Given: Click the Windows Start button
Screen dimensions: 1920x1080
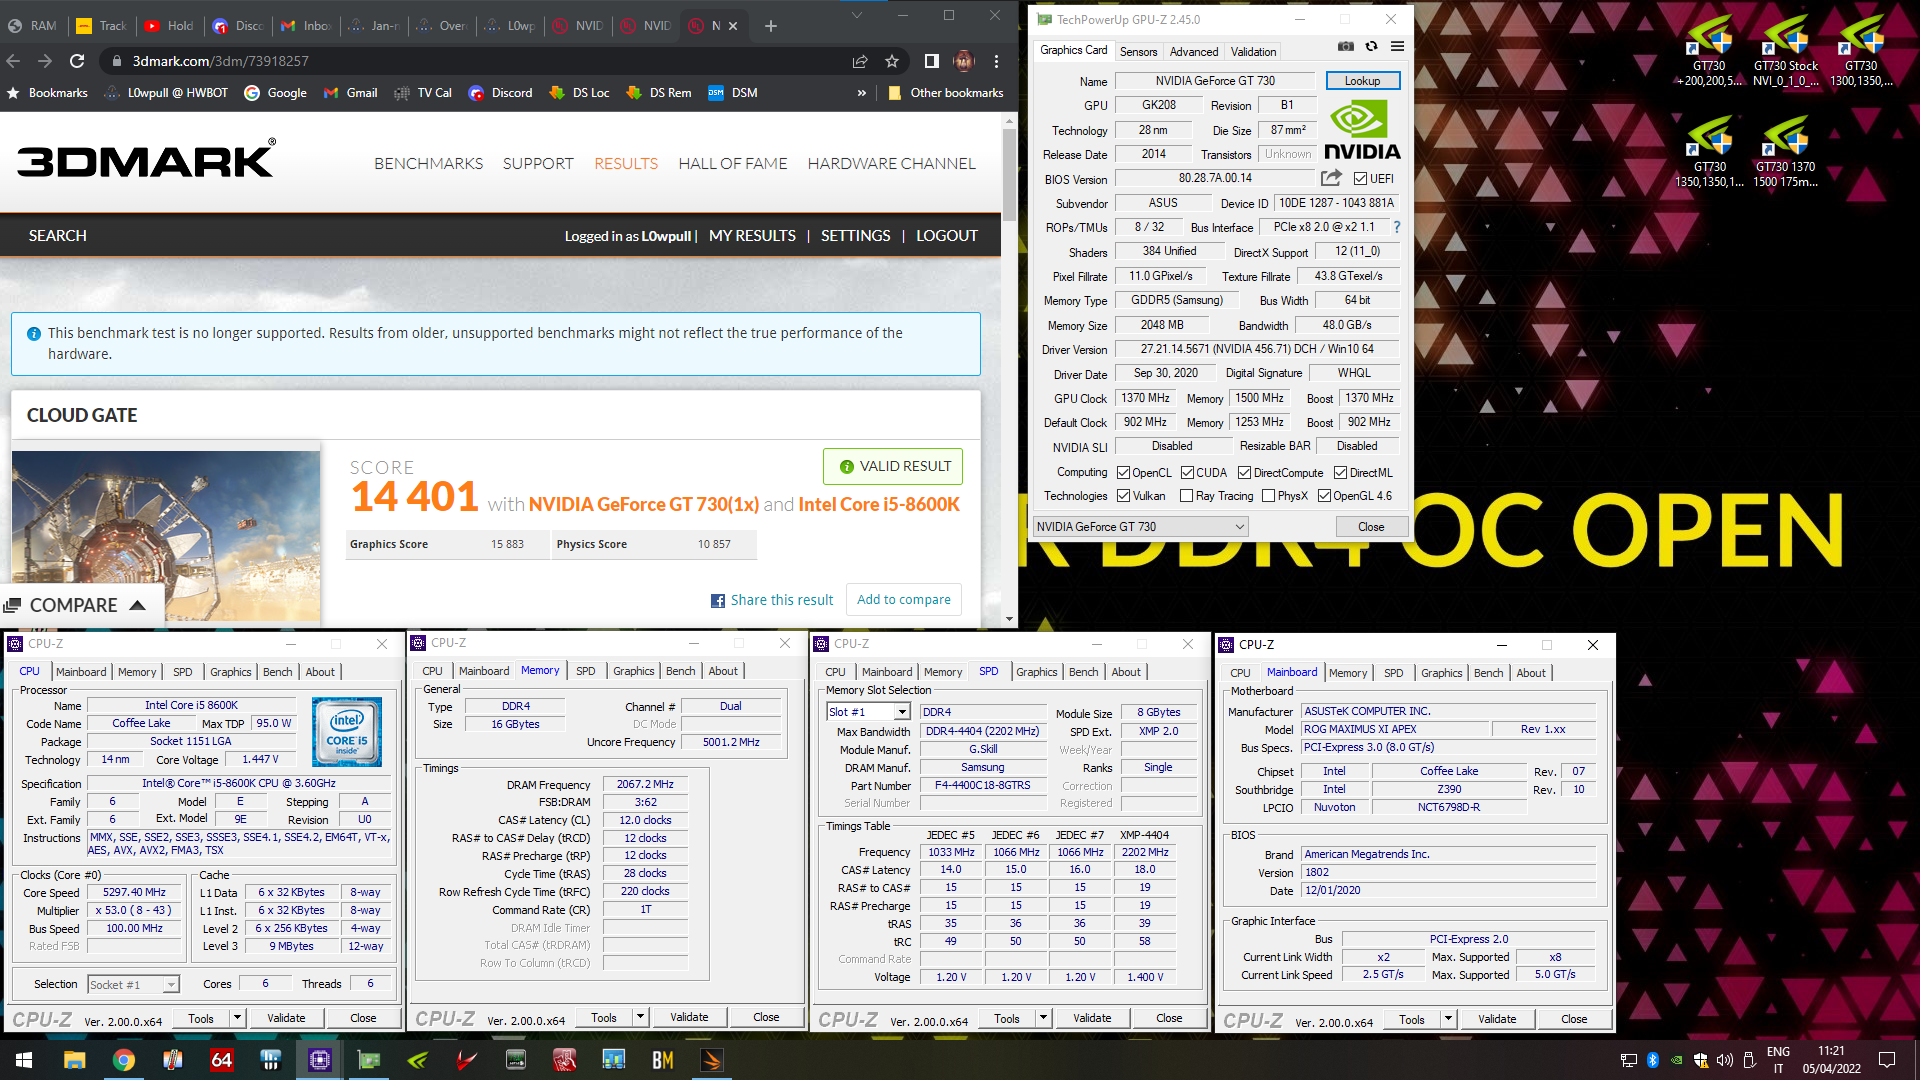Looking at the screenshot, I should pos(24,1060).
